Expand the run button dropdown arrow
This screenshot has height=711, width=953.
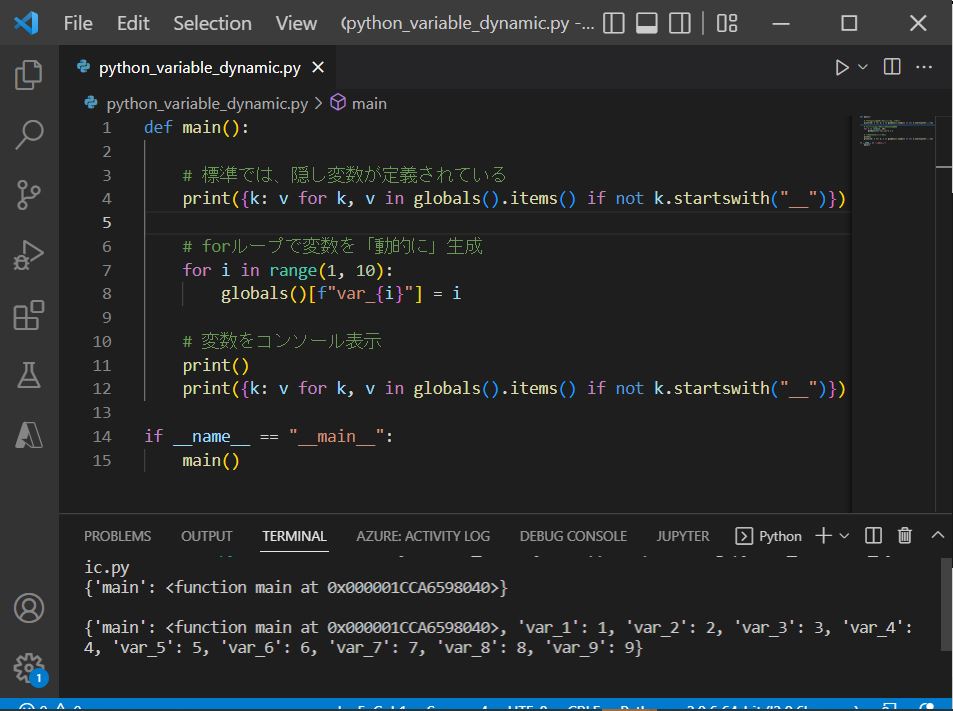point(863,67)
